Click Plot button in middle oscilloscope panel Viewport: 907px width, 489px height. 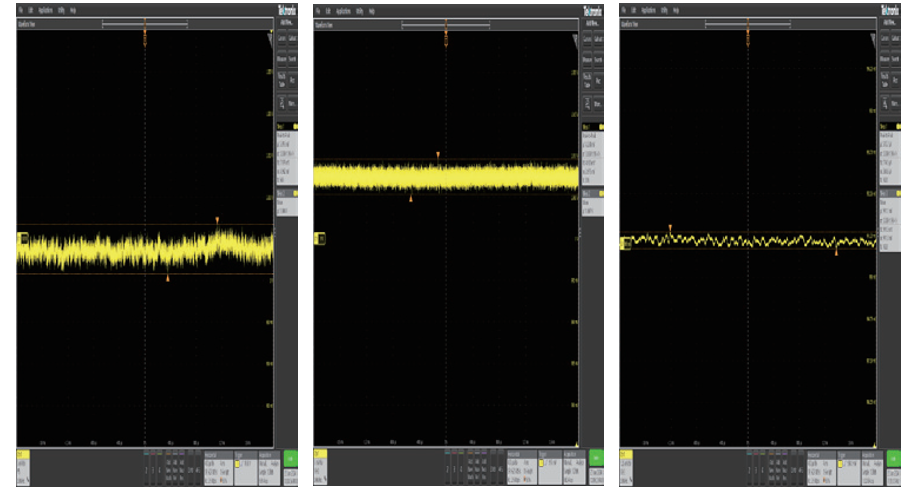pos(599,79)
